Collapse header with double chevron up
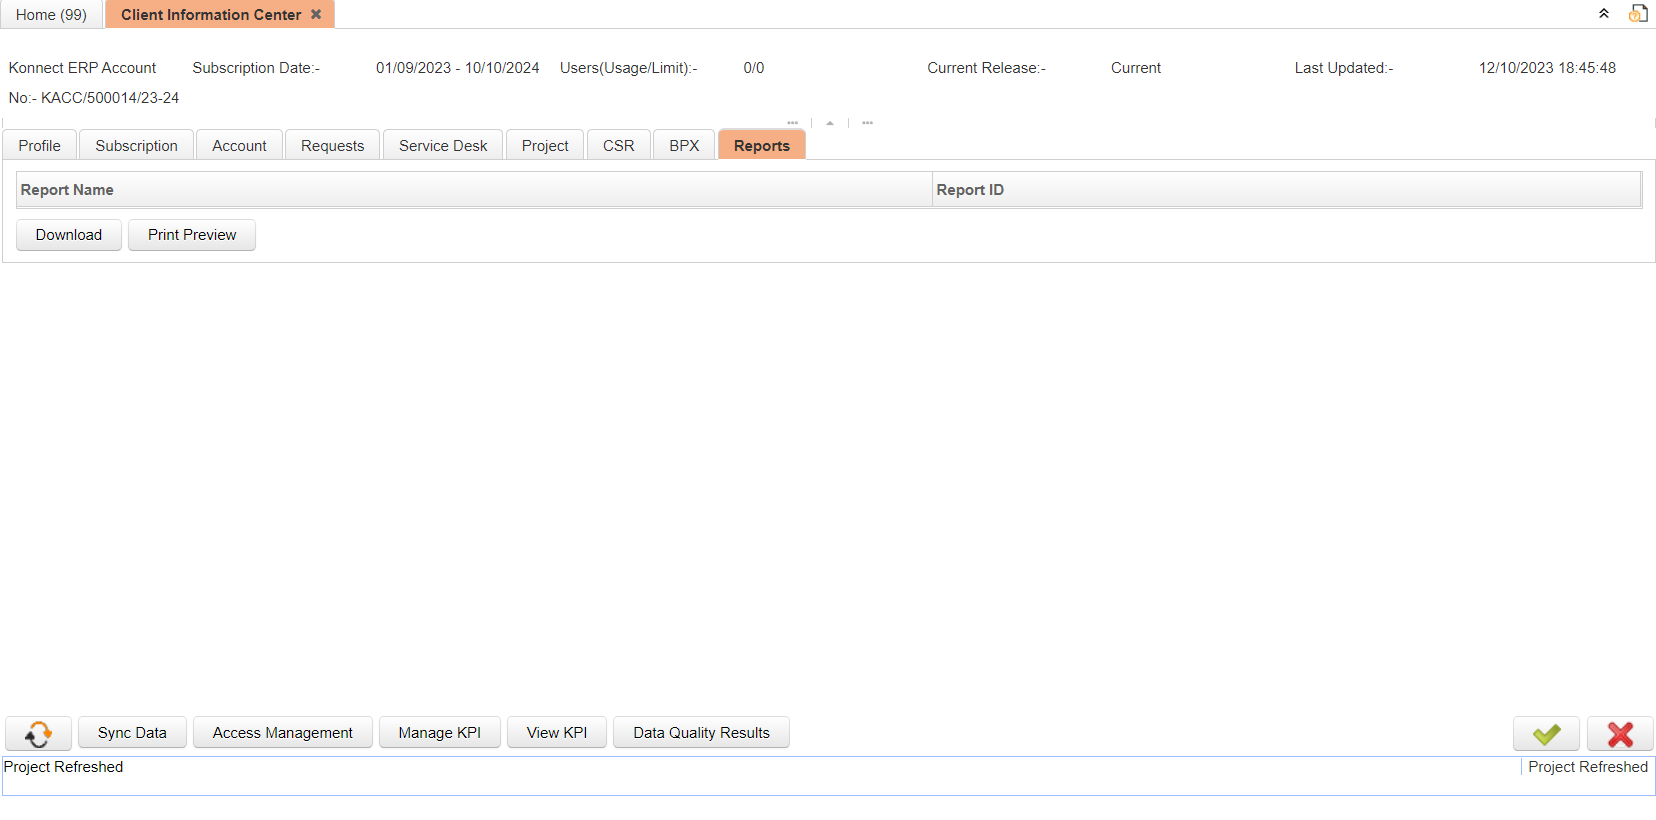 (1603, 14)
